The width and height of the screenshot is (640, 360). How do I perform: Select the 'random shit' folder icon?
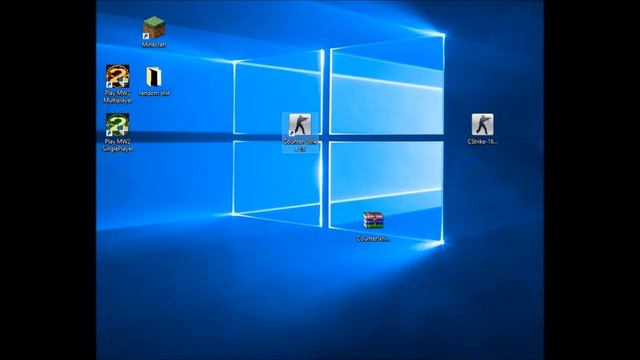(x=154, y=77)
